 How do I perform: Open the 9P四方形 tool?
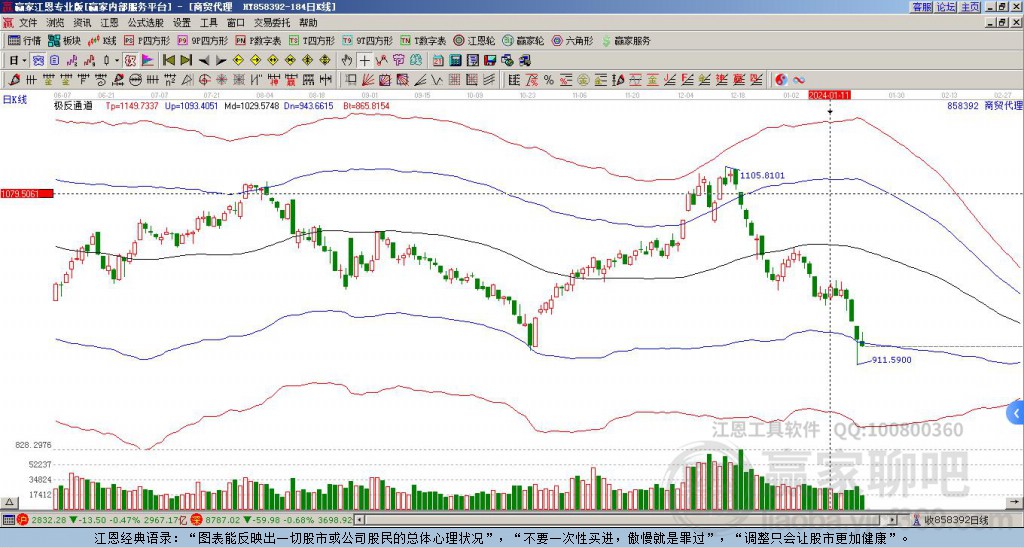click(202, 40)
